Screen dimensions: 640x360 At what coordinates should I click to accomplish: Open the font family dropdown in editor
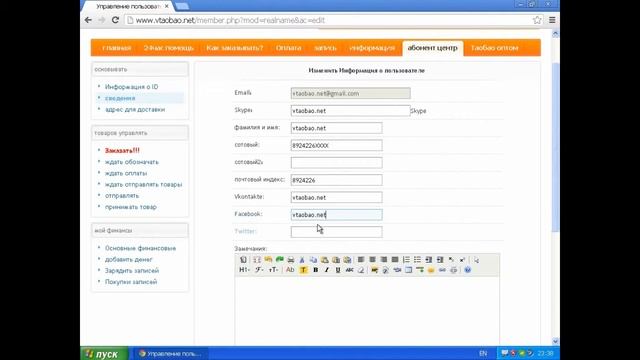260,270
